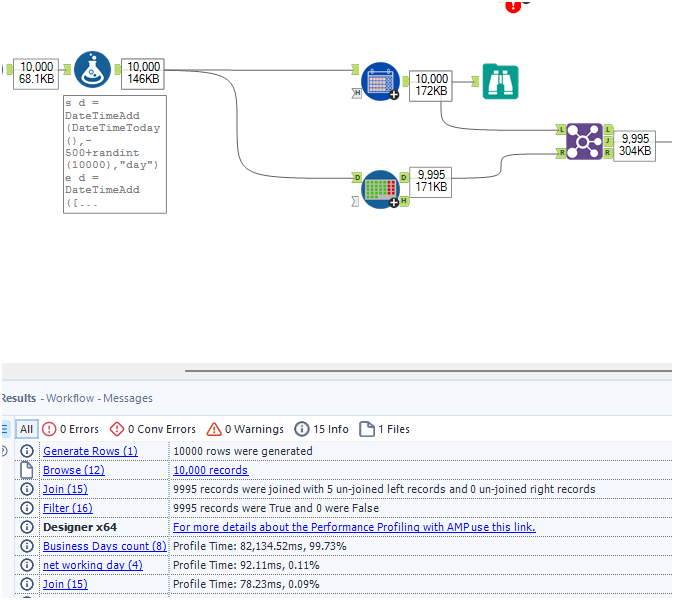
Task: Open the Generate Rows (1) link
Action: pyautogui.click(x=90, y=451)
